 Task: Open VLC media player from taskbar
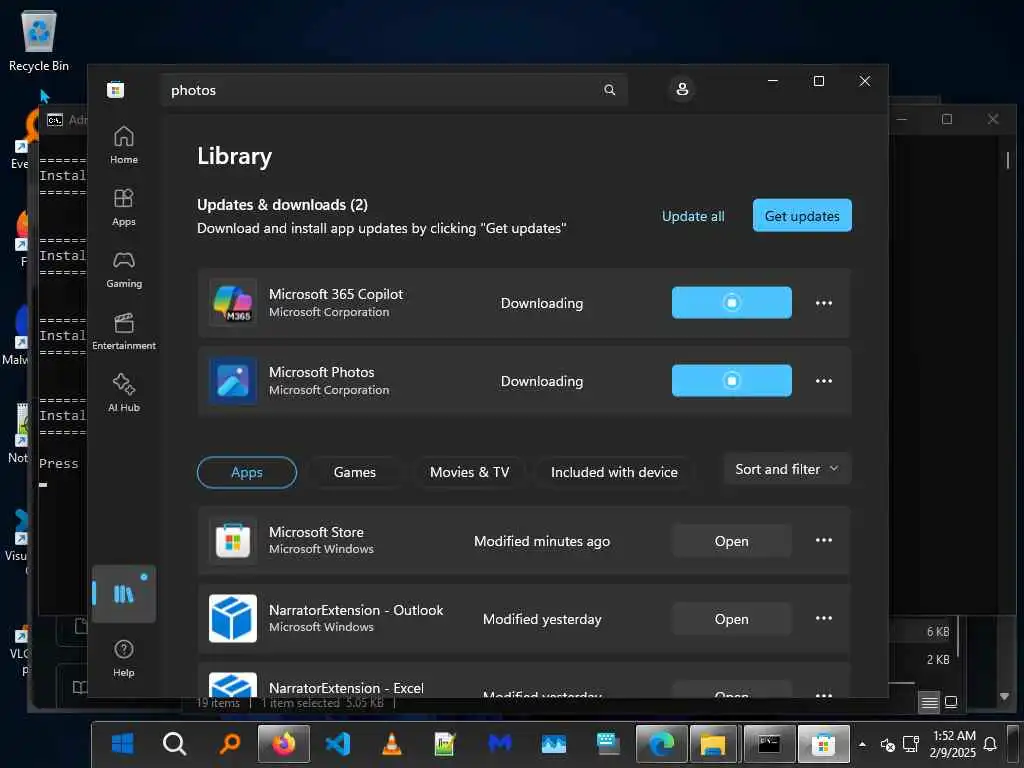coord(391,743)
